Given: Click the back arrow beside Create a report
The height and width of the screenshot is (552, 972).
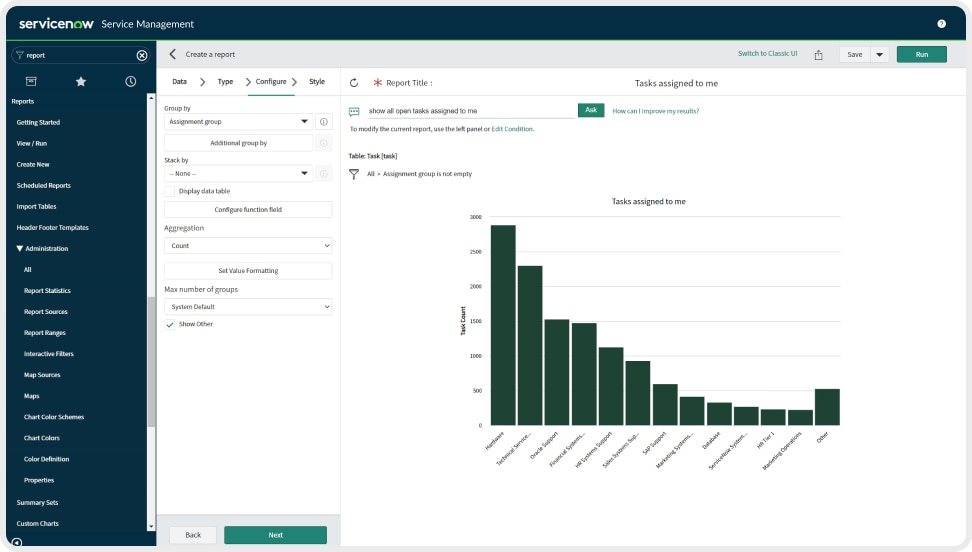Looking at the screenshot, I should click(173, 54).
